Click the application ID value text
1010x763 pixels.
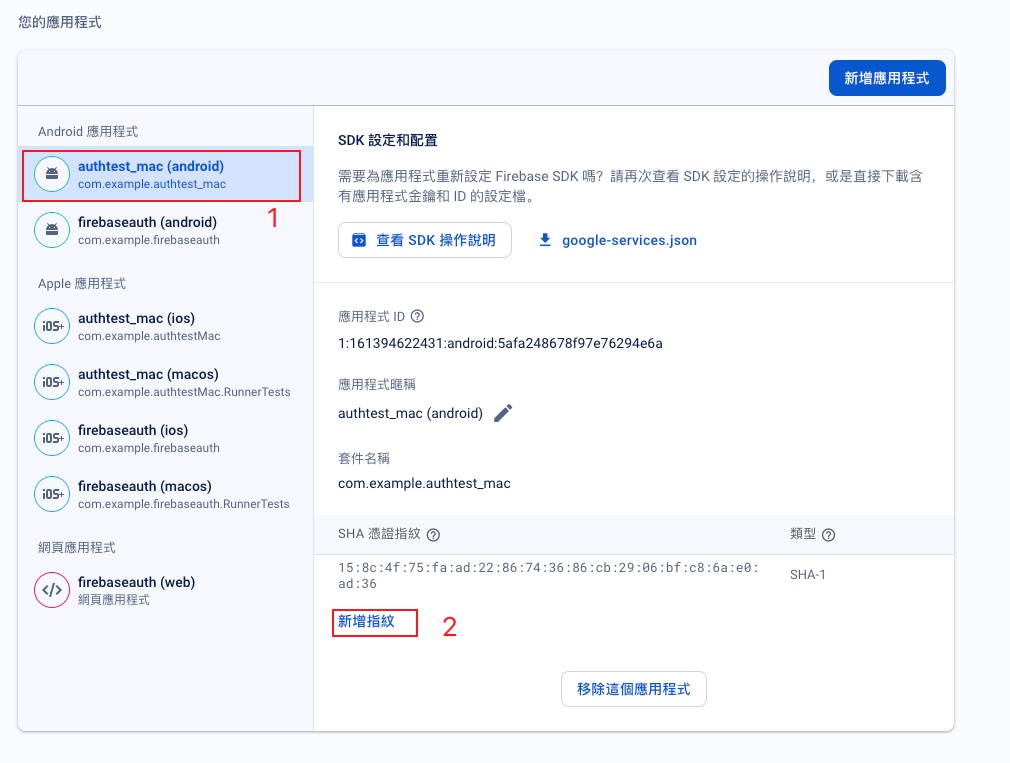(500, 343)
